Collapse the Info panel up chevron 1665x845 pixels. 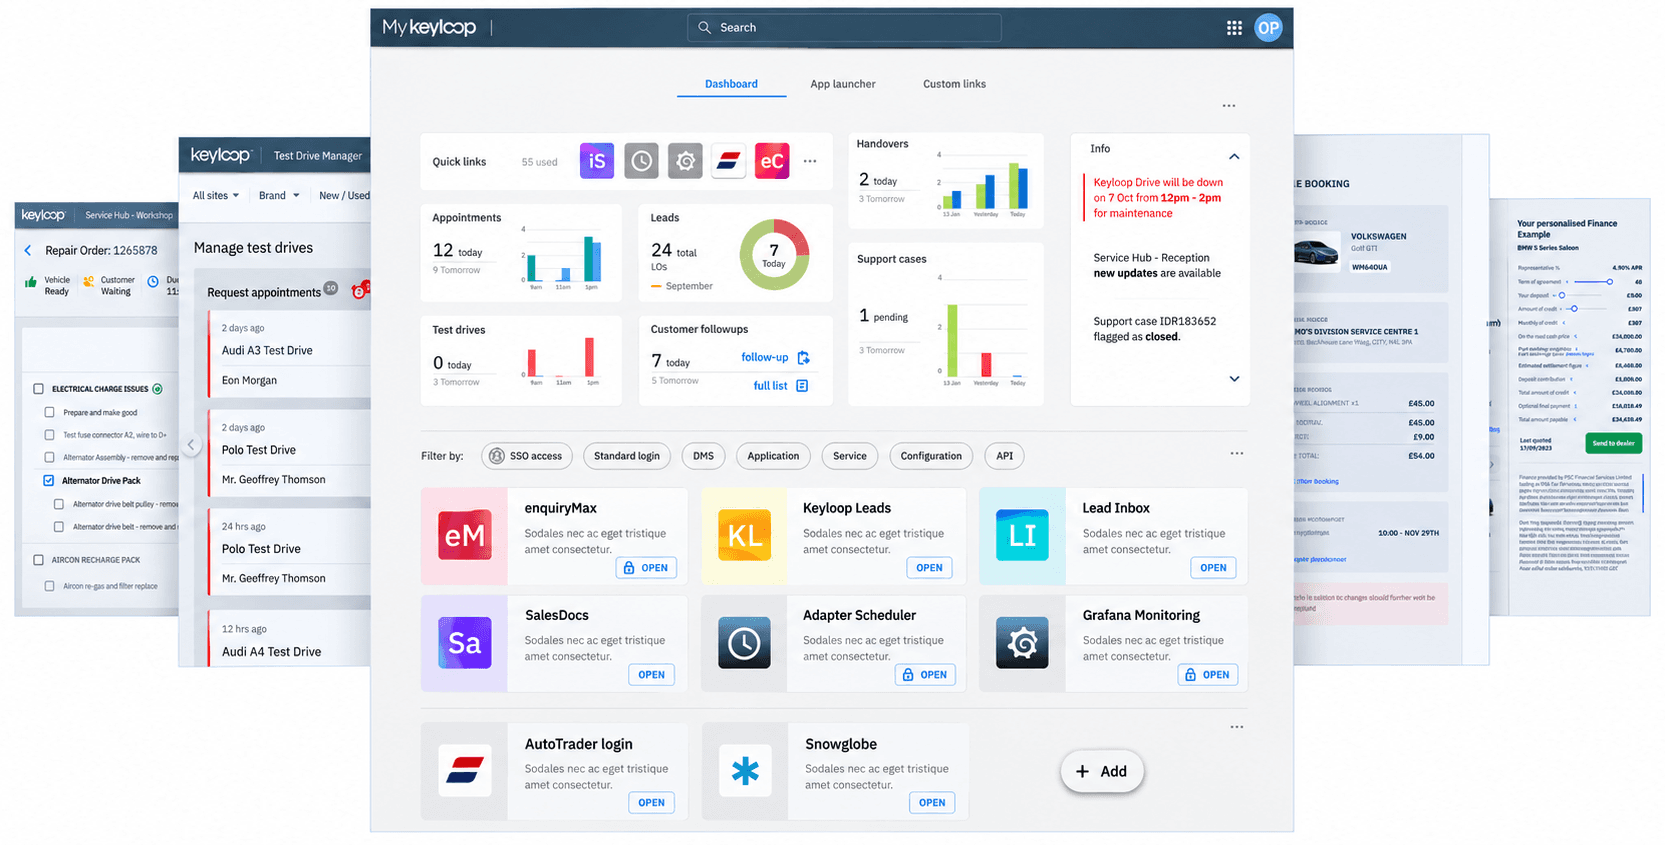tap(1234, 156)
